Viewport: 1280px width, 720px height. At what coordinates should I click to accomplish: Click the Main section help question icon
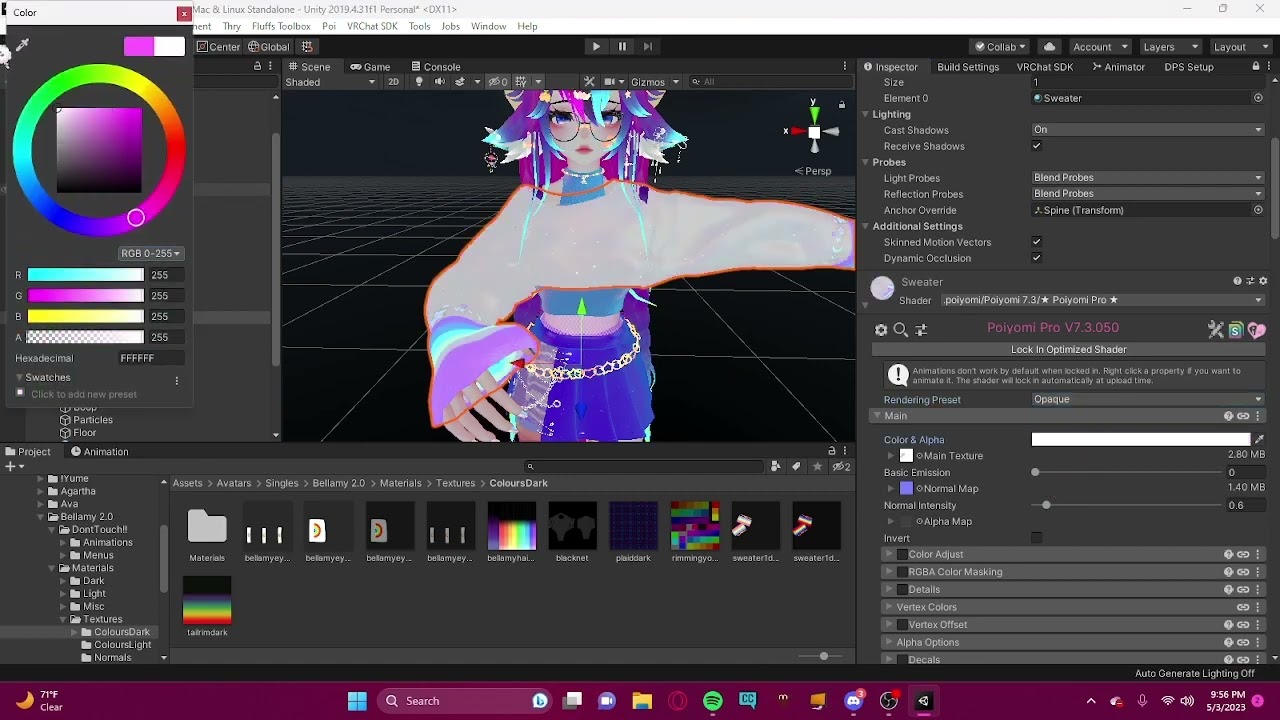1228,416
